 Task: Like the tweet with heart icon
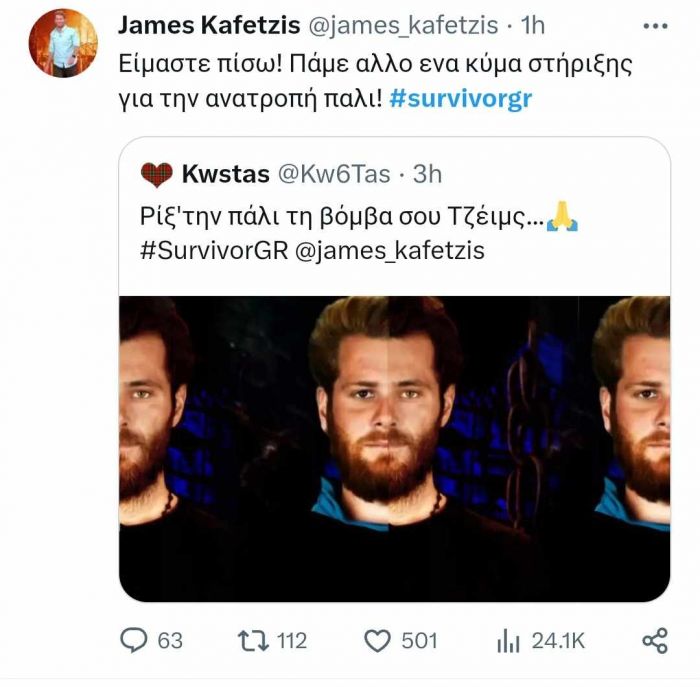click(x=378, y=641)
